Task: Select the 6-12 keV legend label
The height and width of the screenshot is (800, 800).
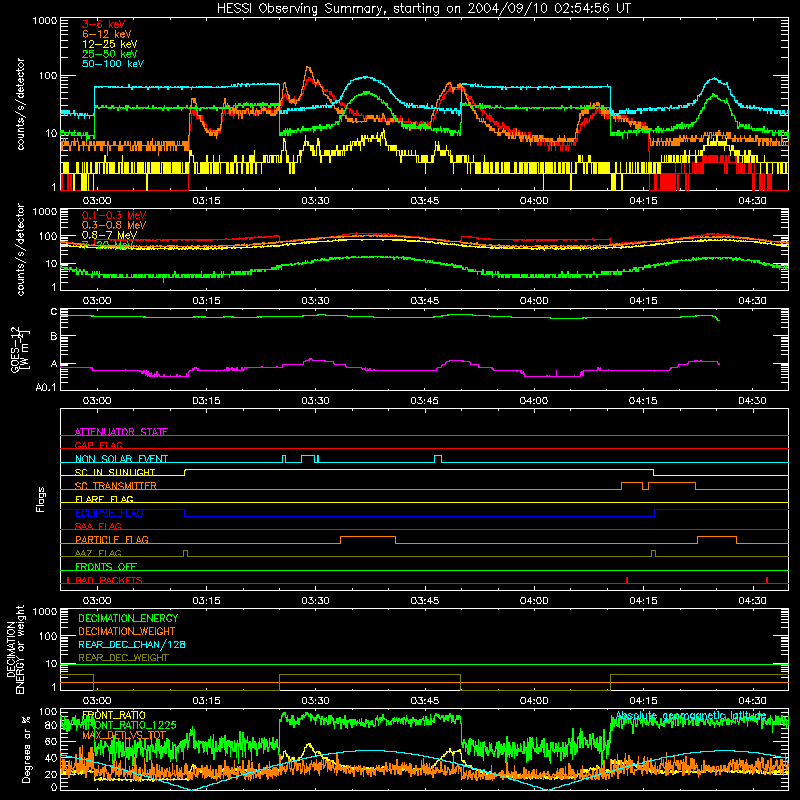Action: [107, 34]
